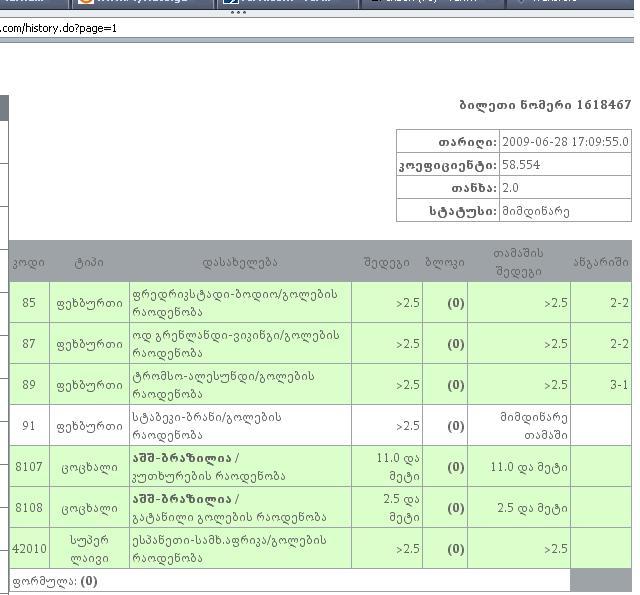Select code cell 8107

[x=29, y=466]
